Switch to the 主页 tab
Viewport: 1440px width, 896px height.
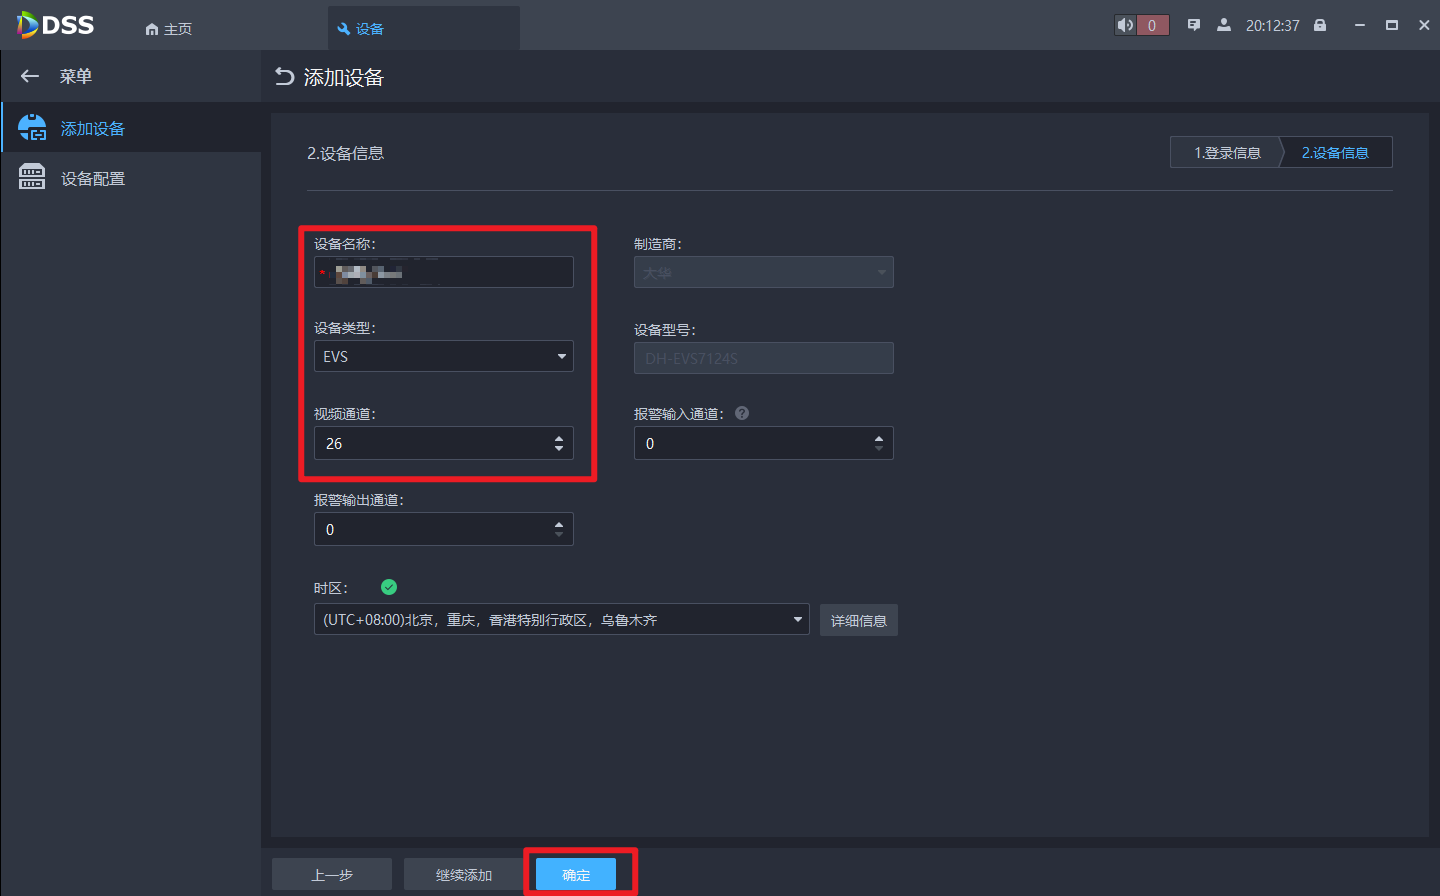[169, 29]
